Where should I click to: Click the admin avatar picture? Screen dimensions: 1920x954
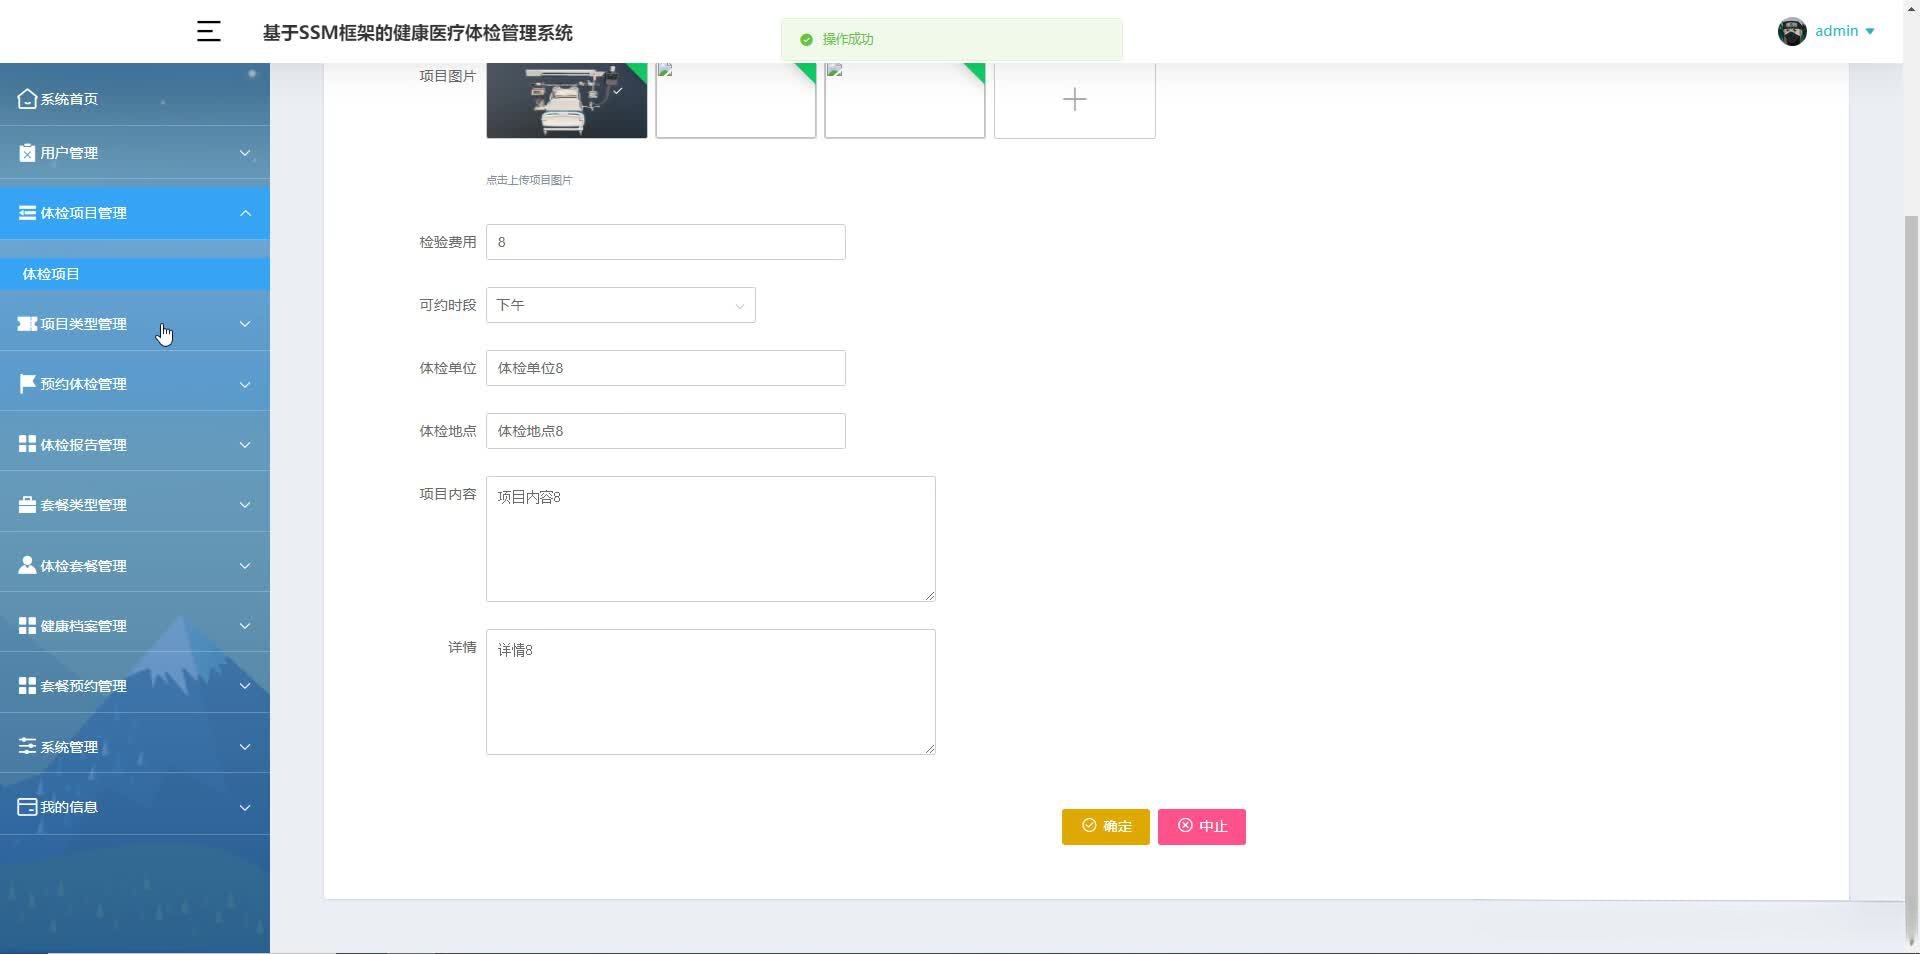click(1792, 32)
